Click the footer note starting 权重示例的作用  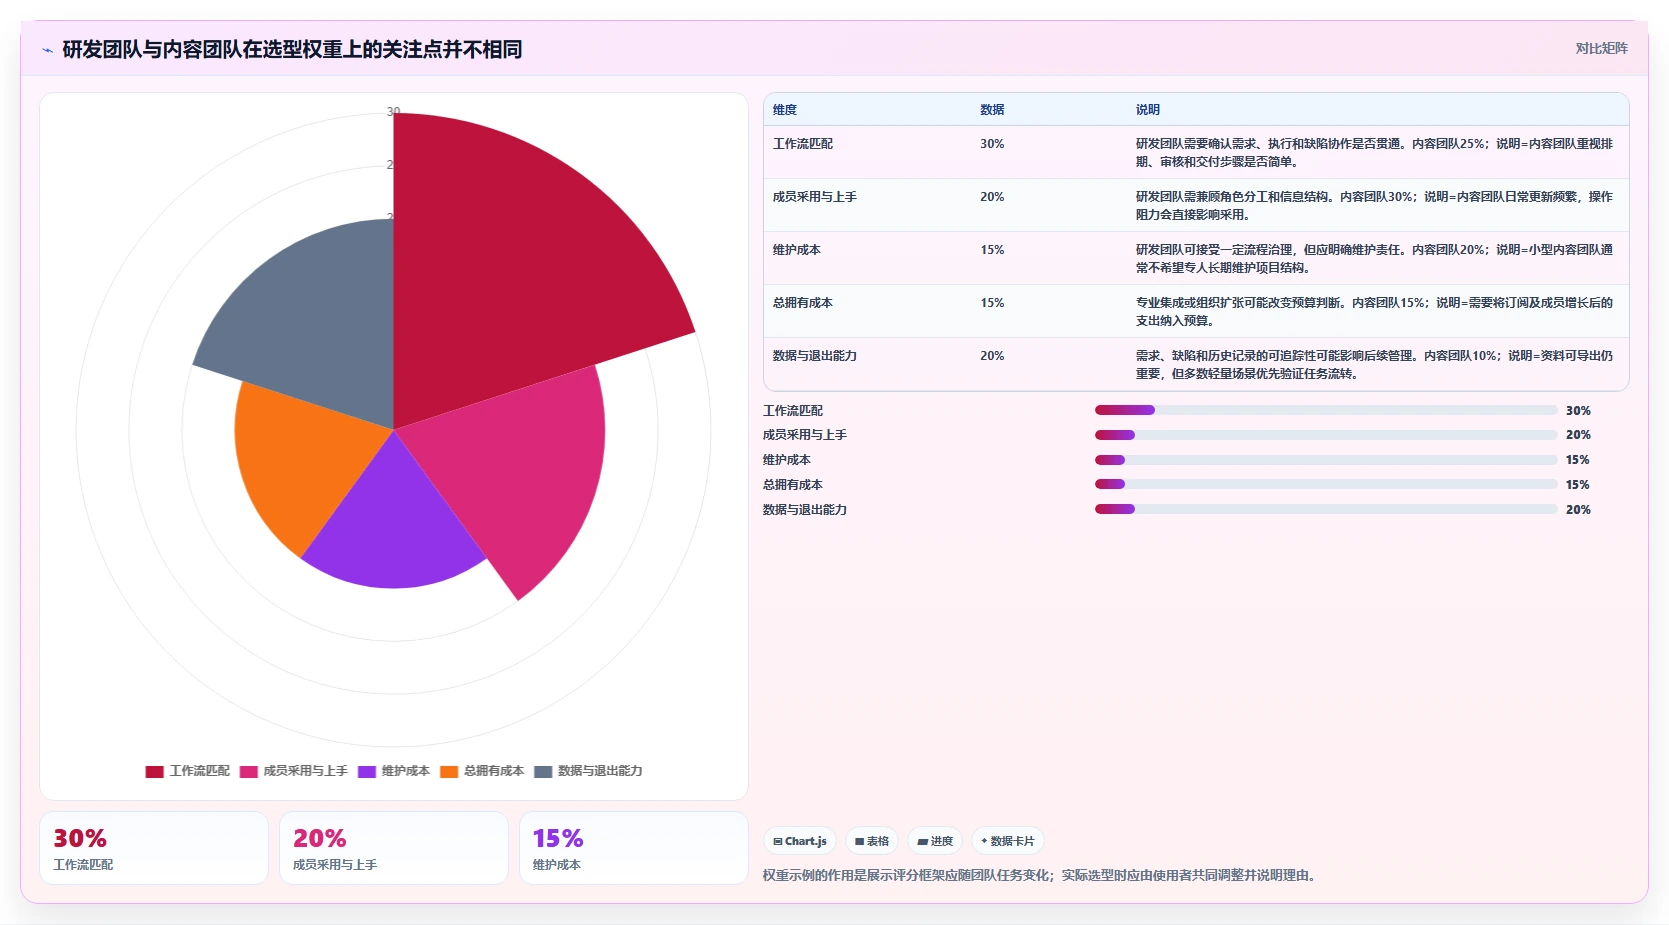click(1041, 875)
